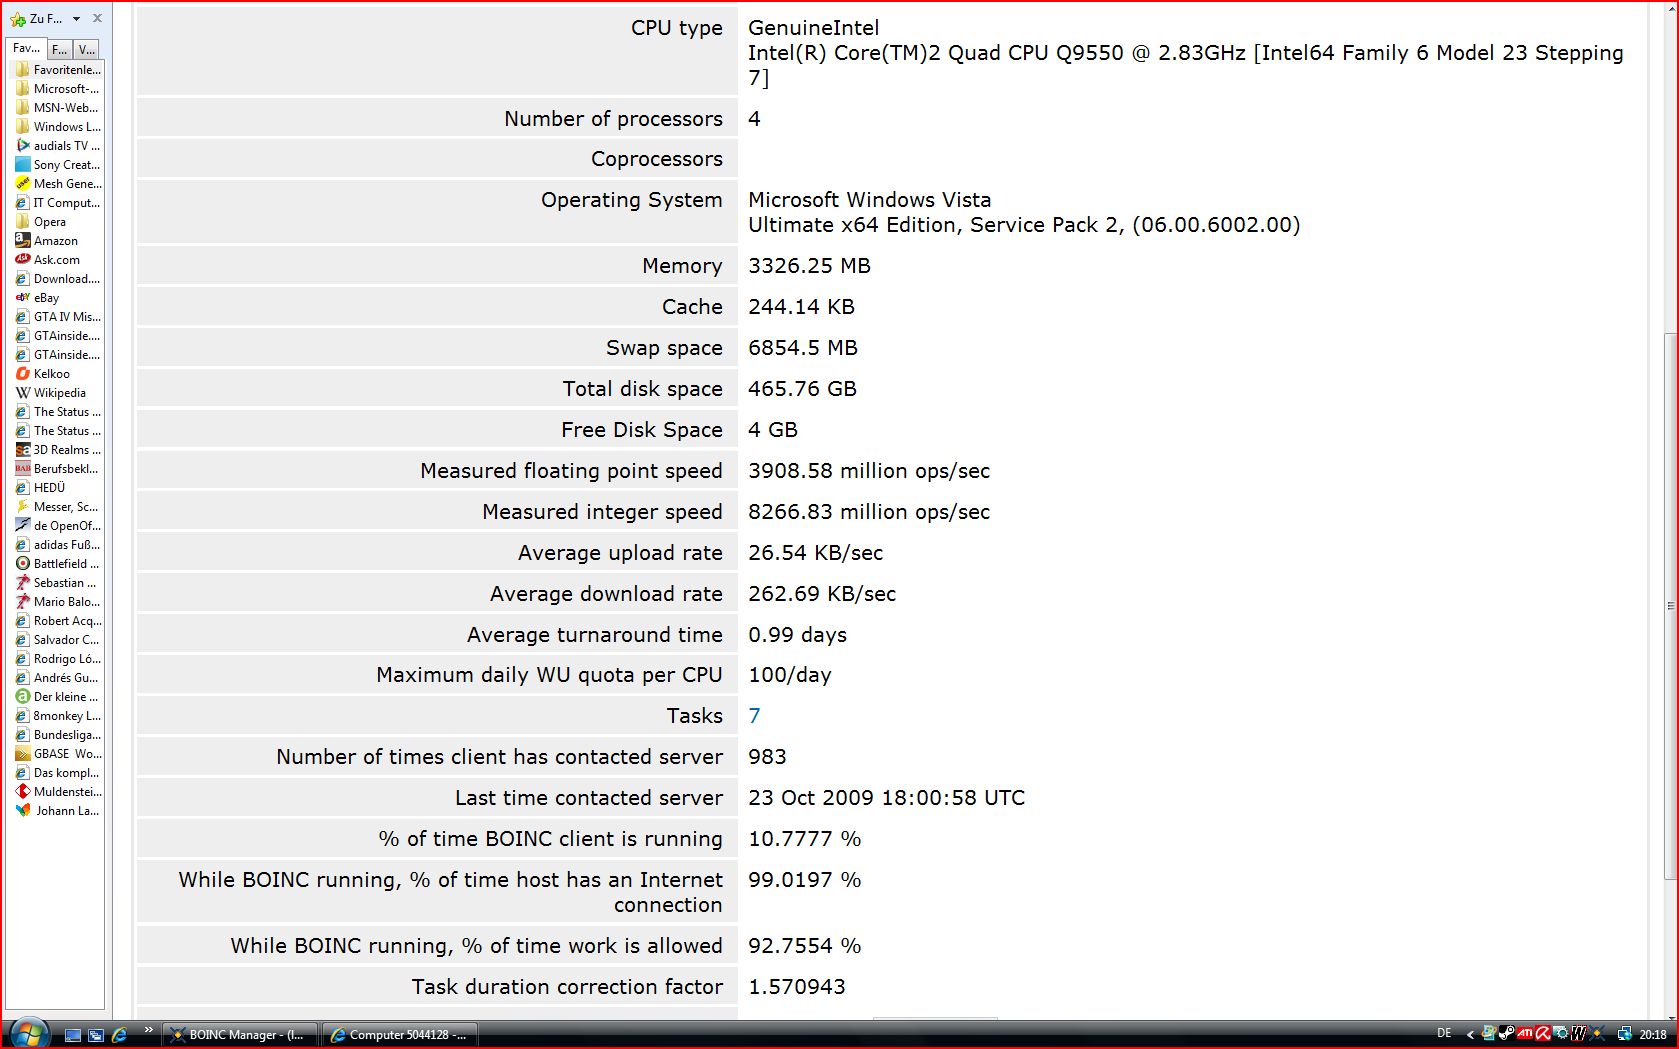Open the Messer, Sc... favorite
Image resolution: width=1679 pixels, height=1049 pixels.
click(58, 507)
